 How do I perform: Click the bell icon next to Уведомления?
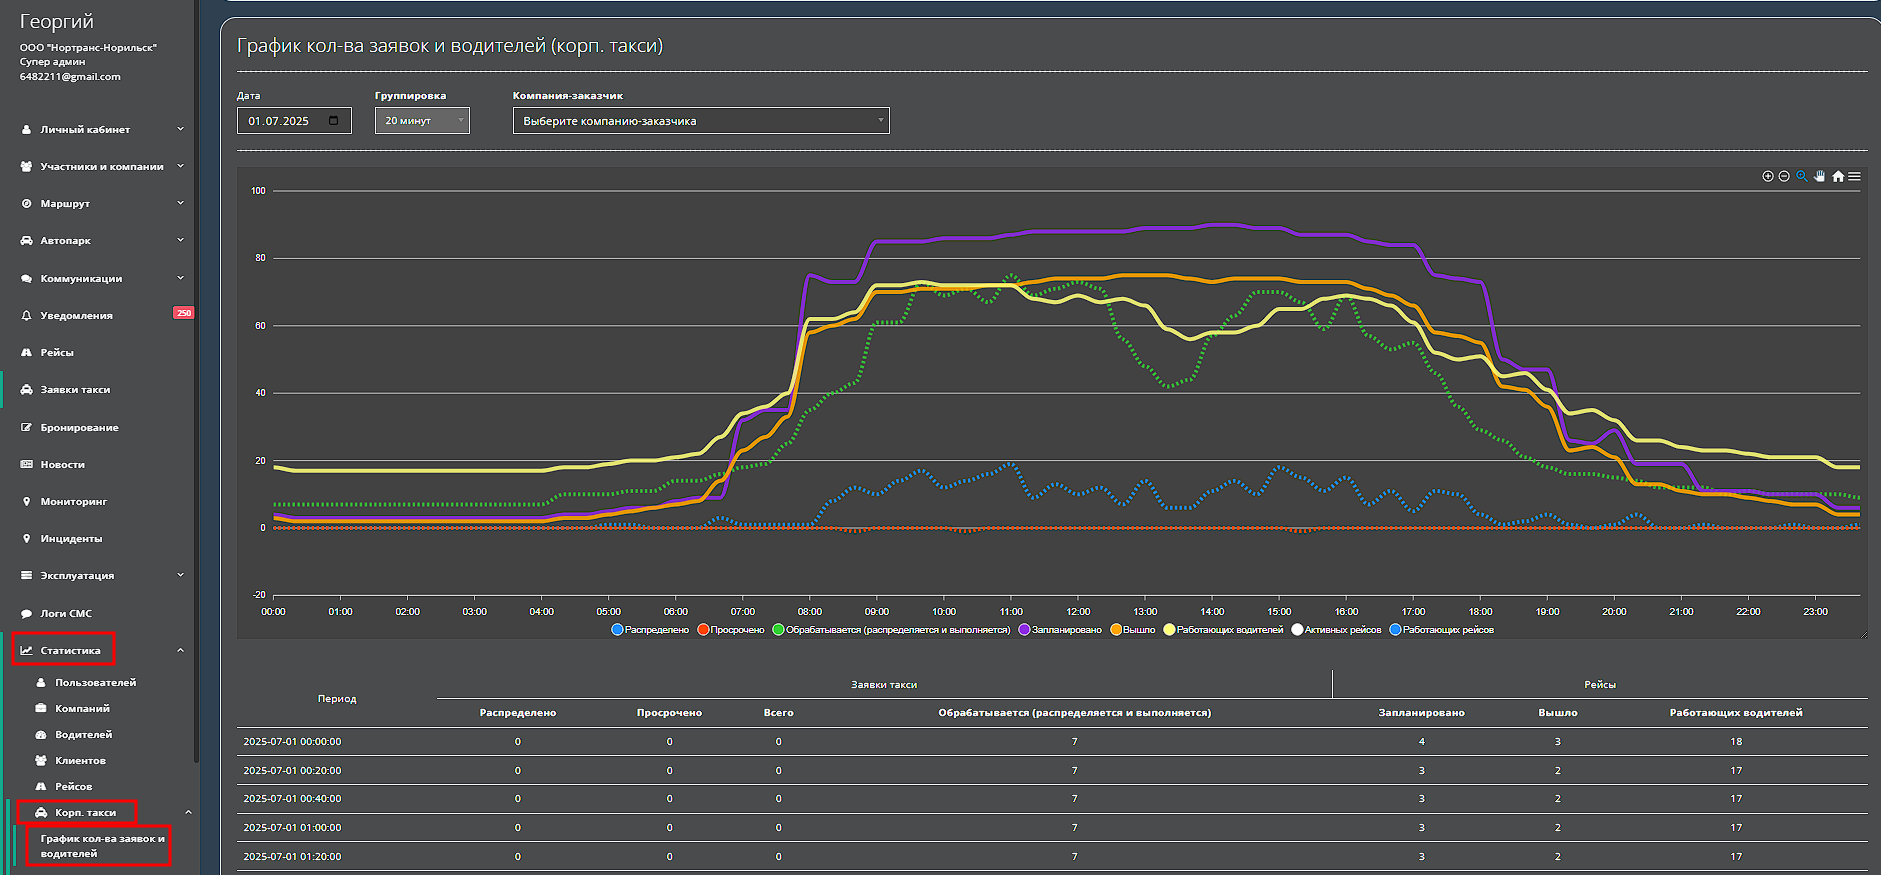click(26, 316)
